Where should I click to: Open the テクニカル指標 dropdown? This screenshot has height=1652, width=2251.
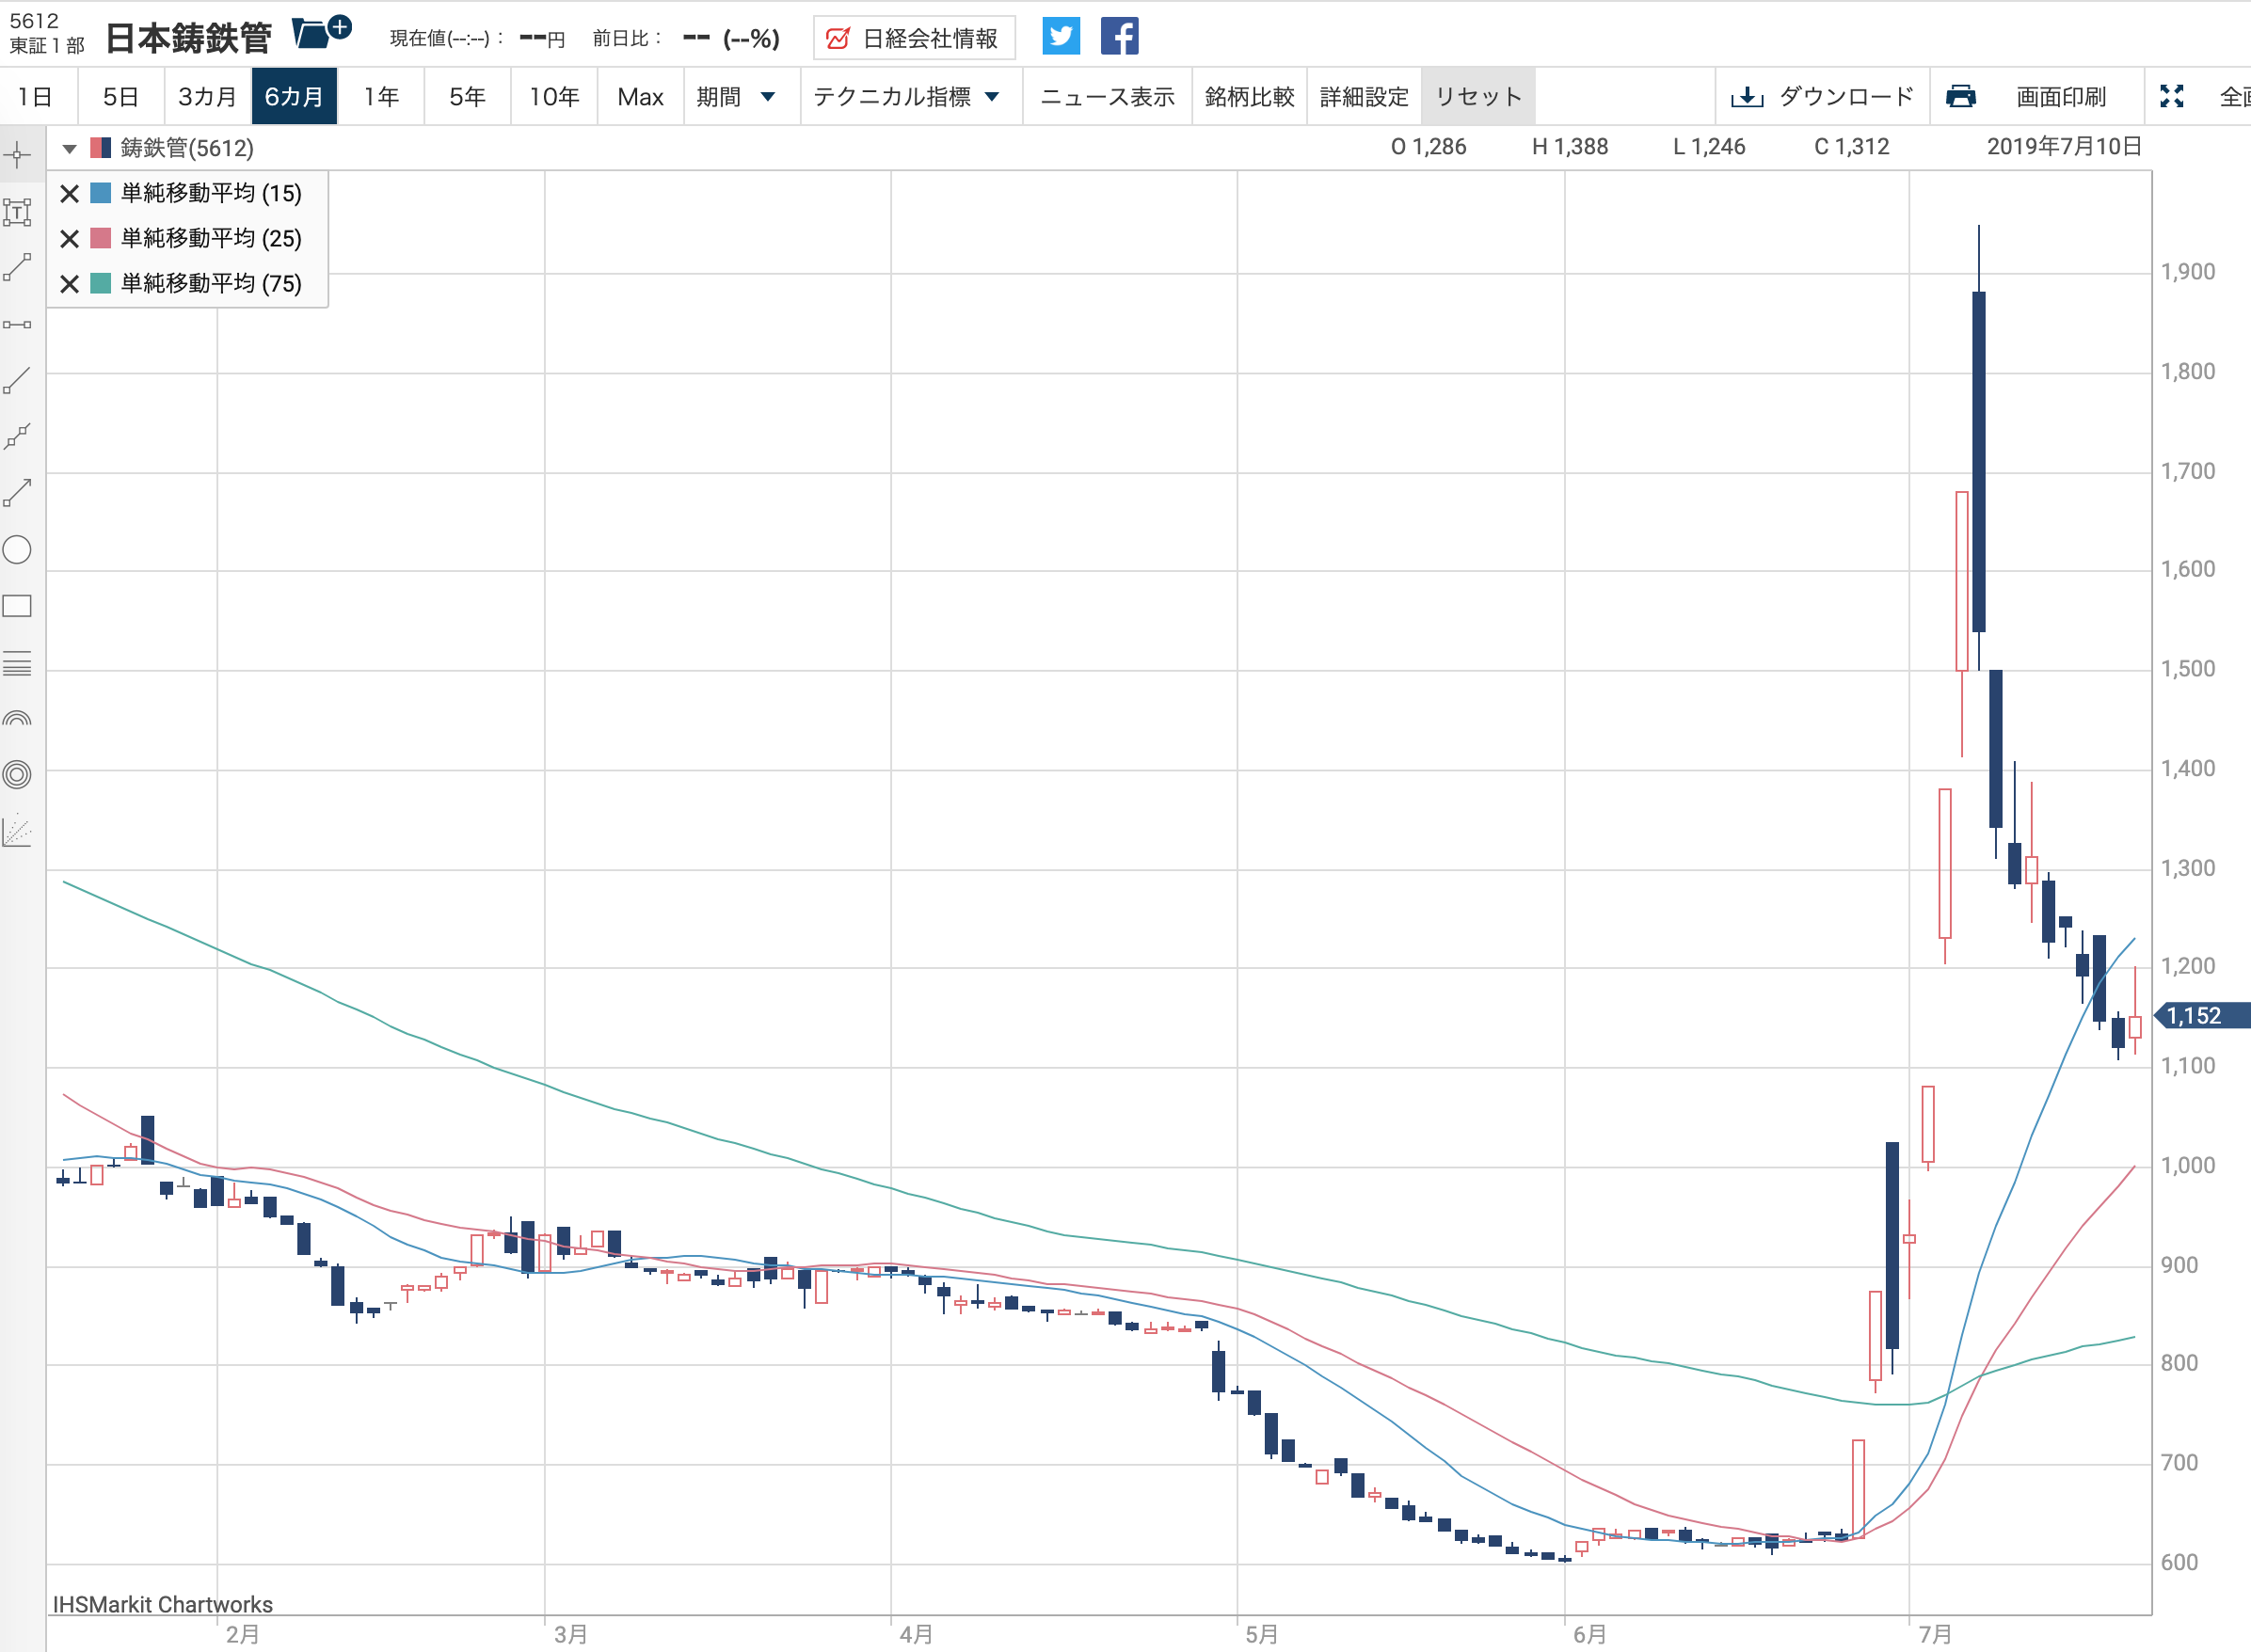click(x=906, y=96)
